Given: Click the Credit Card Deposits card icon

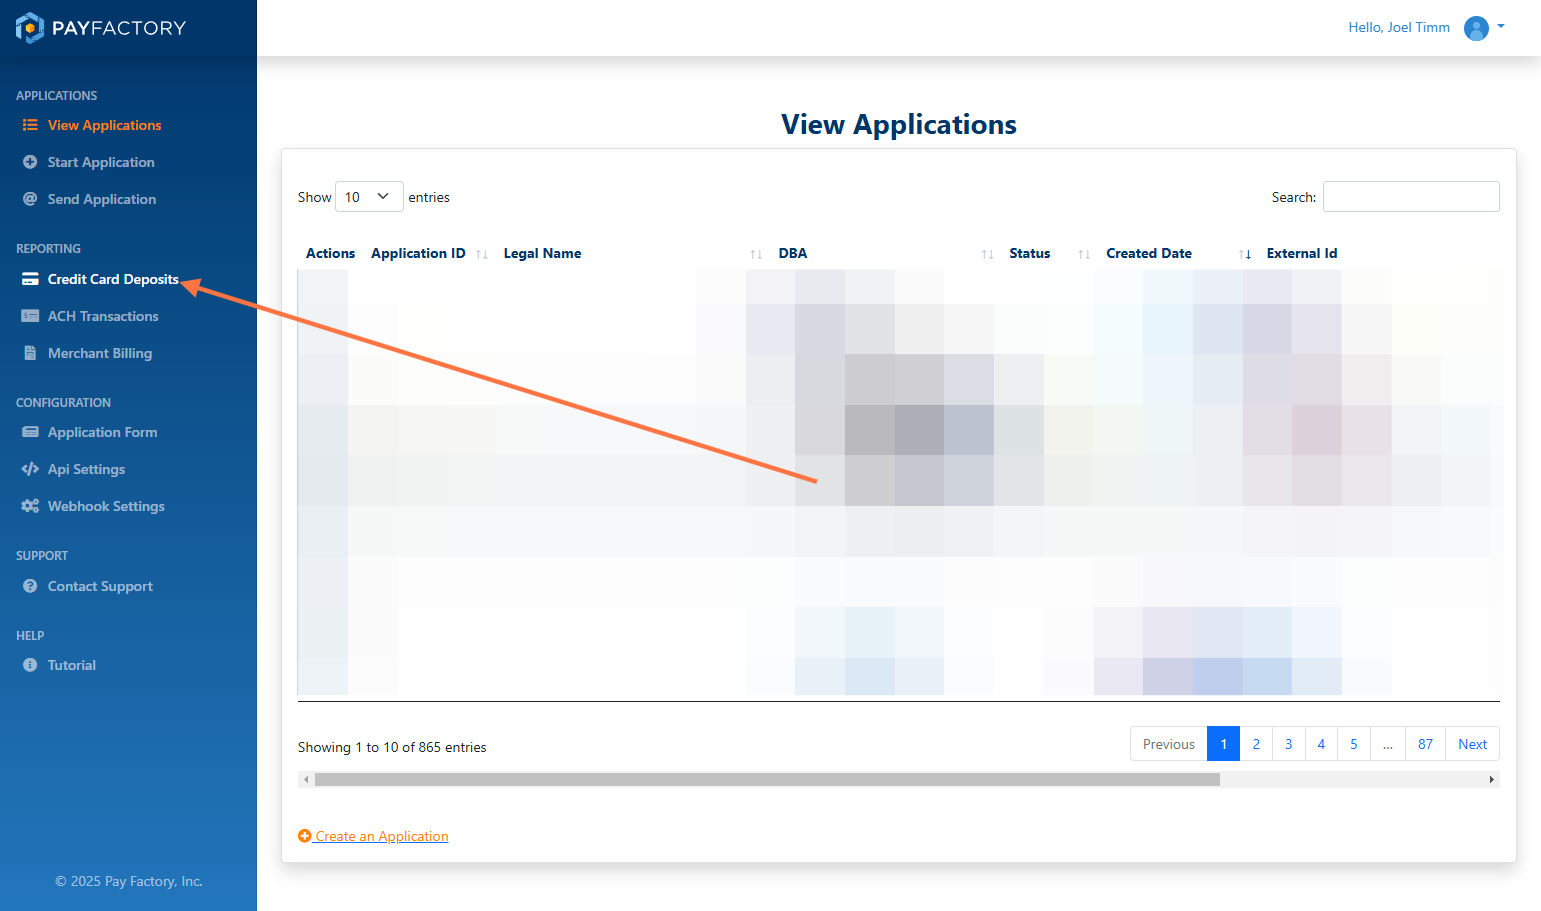Looking at the screenshot, I should coord(30,279).
